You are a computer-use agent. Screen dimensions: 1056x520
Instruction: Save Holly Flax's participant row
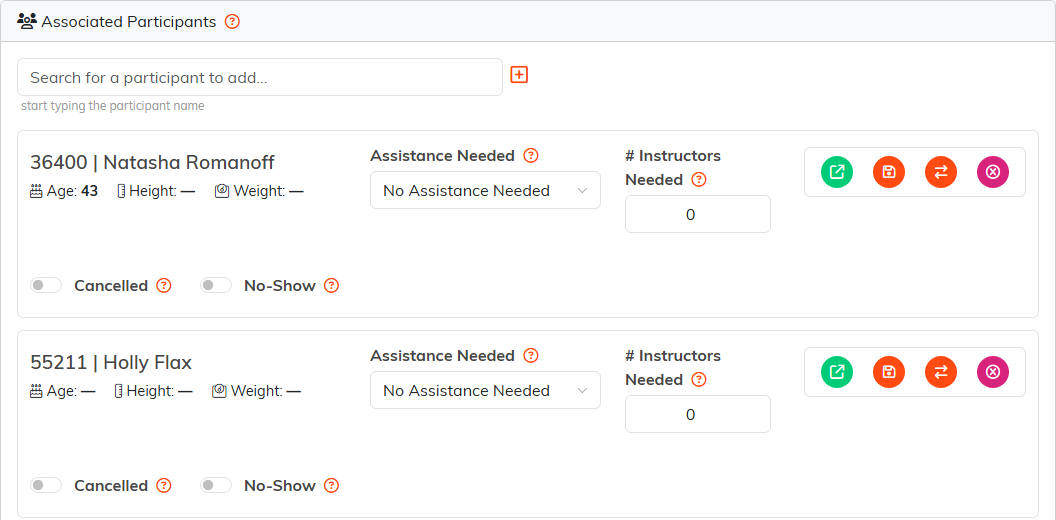coord(889,372)
